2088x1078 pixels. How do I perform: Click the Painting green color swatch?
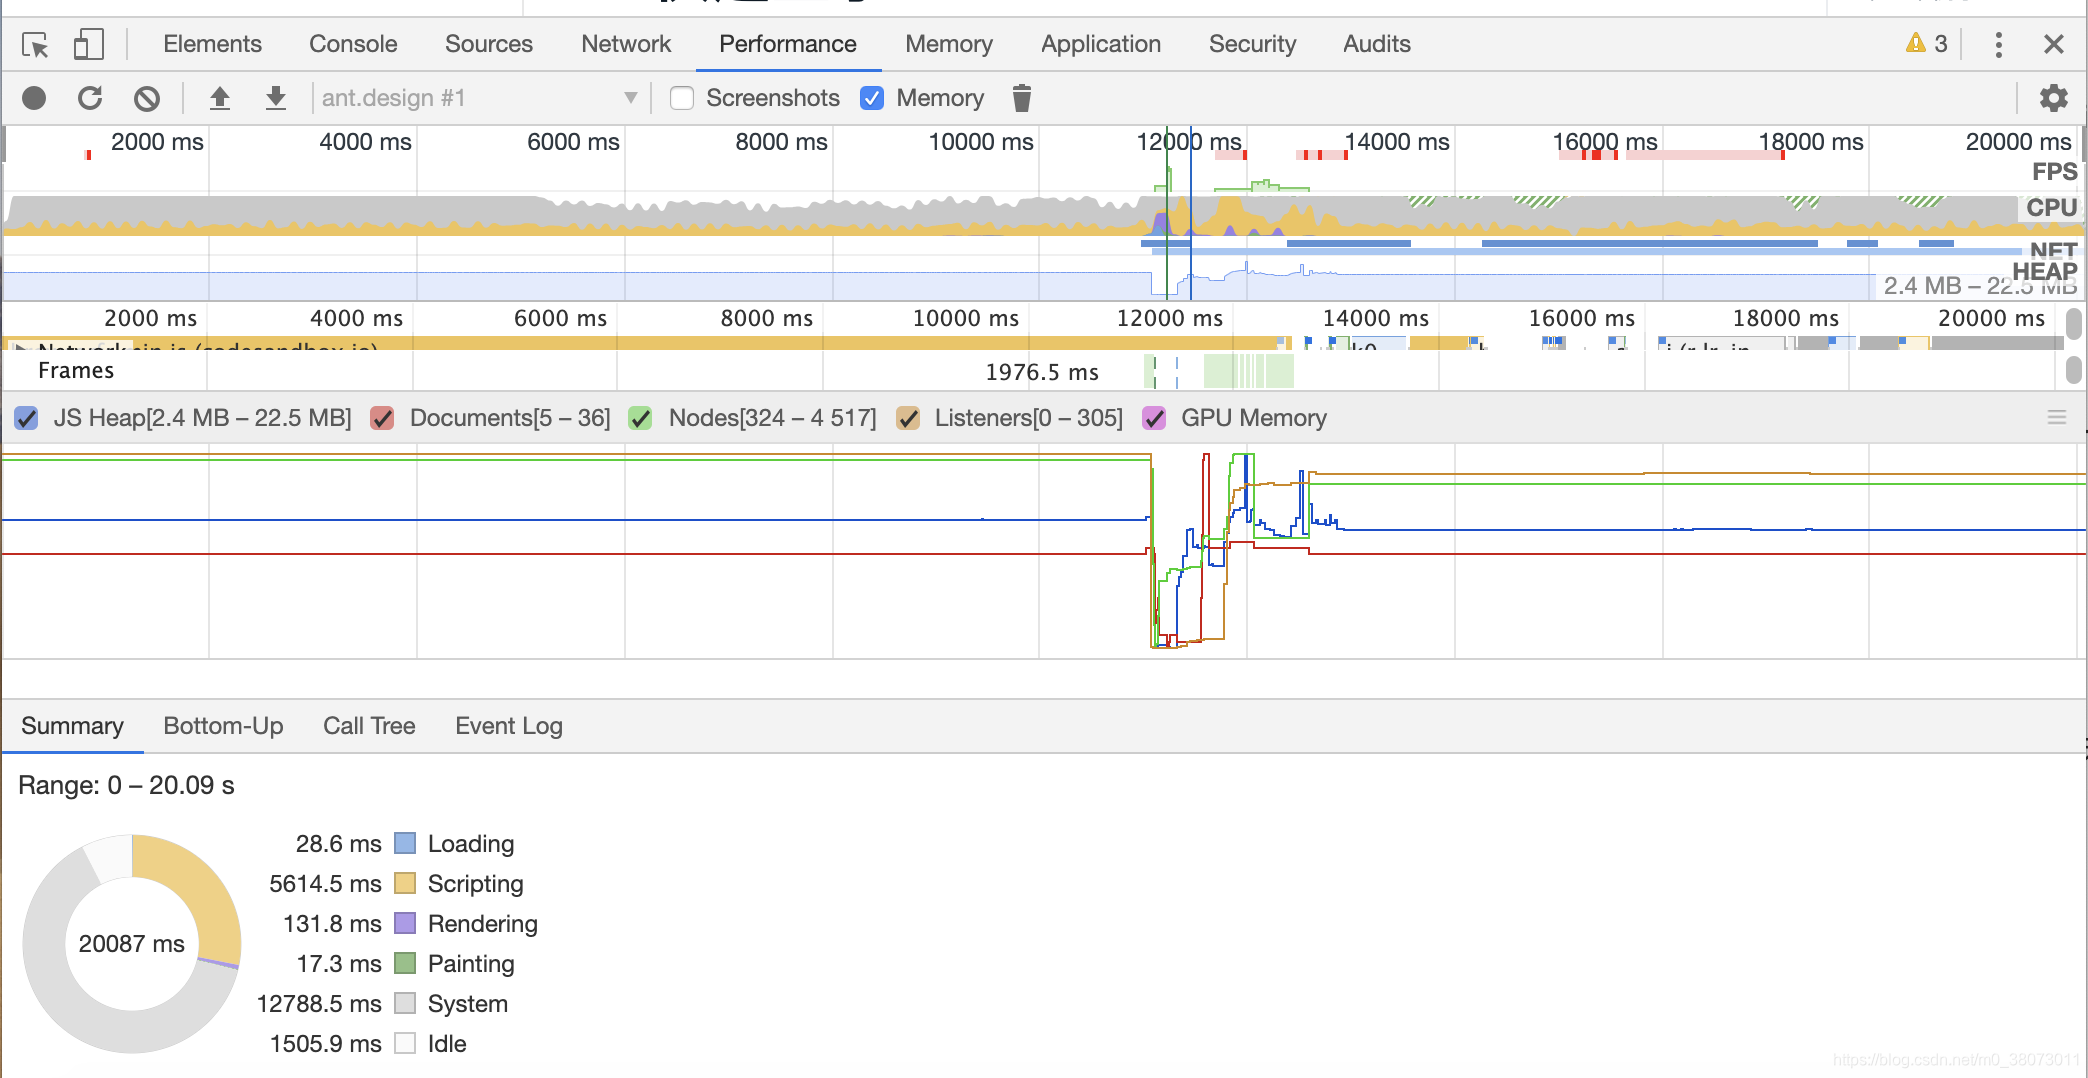click(405, 963)
